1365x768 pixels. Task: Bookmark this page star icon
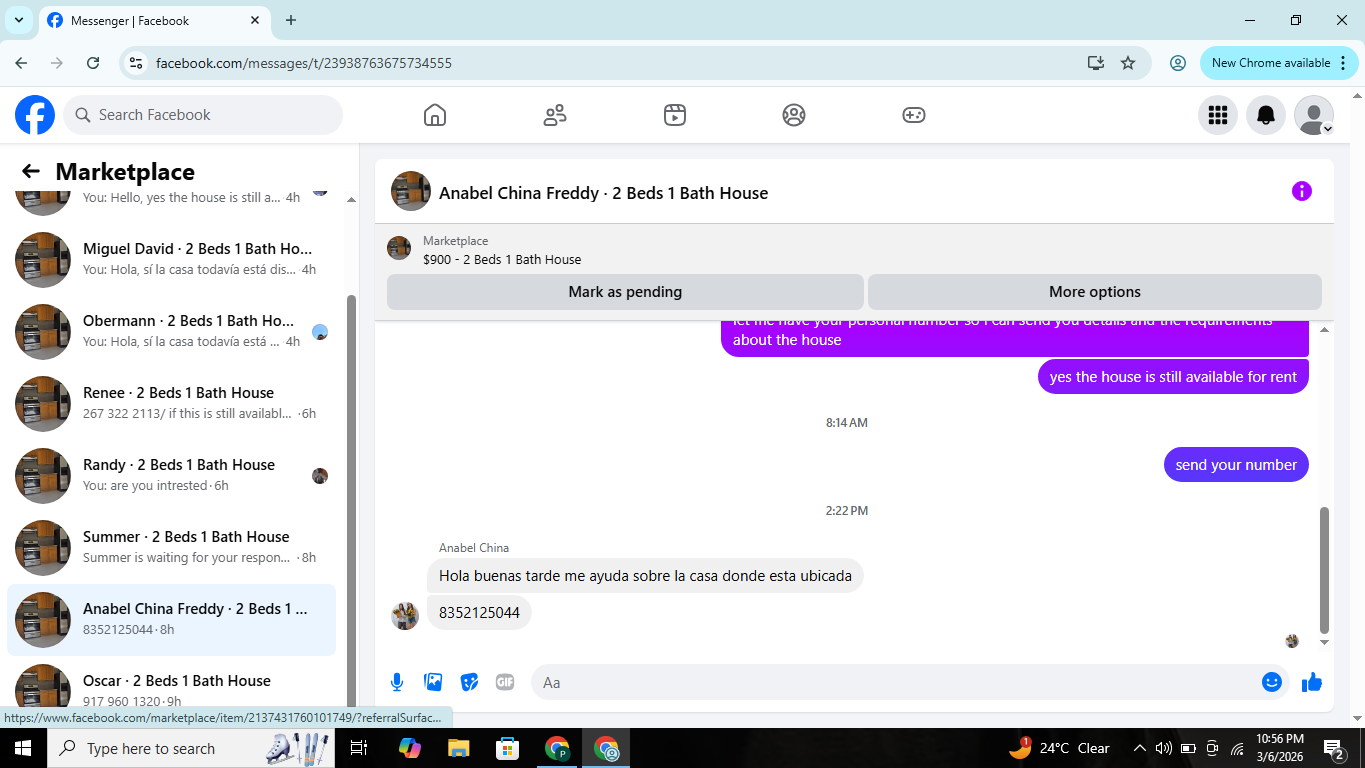(1128, 63)
